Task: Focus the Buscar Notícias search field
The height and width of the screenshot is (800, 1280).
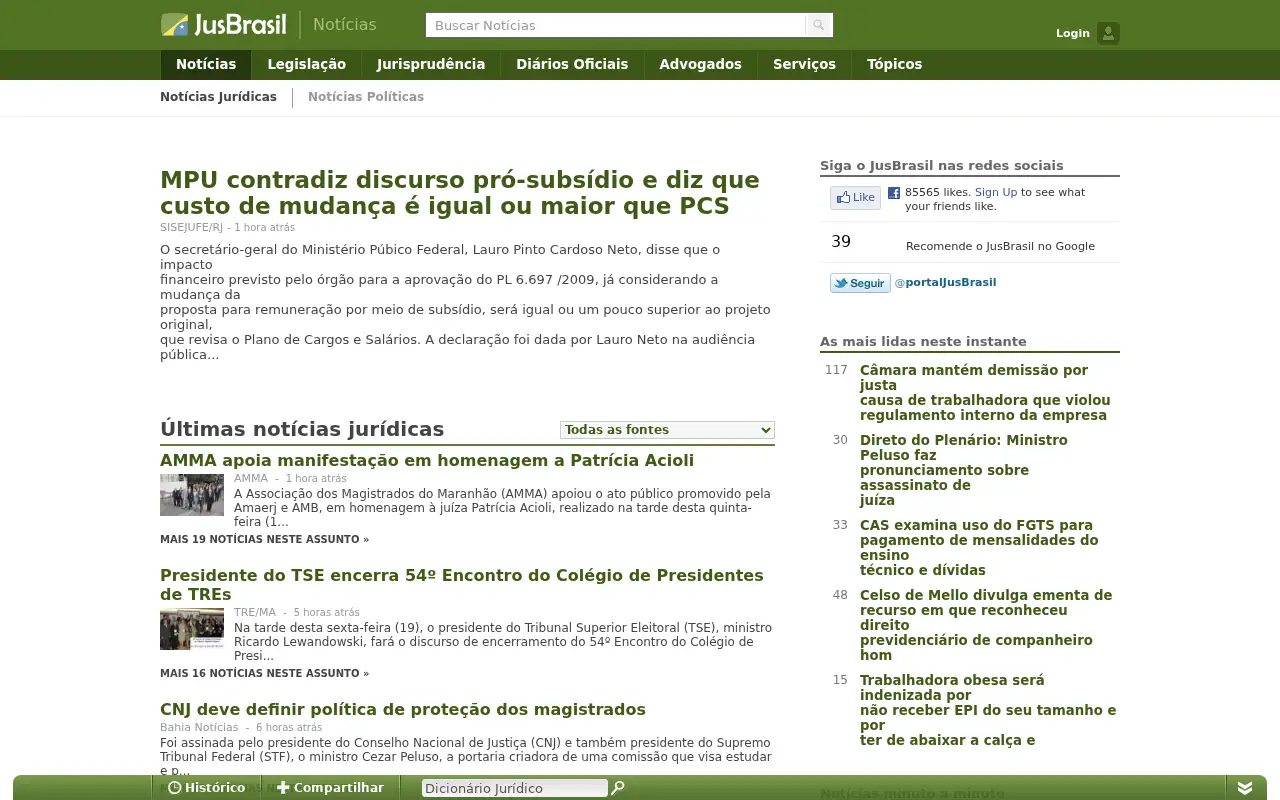Action: [615, 25]
